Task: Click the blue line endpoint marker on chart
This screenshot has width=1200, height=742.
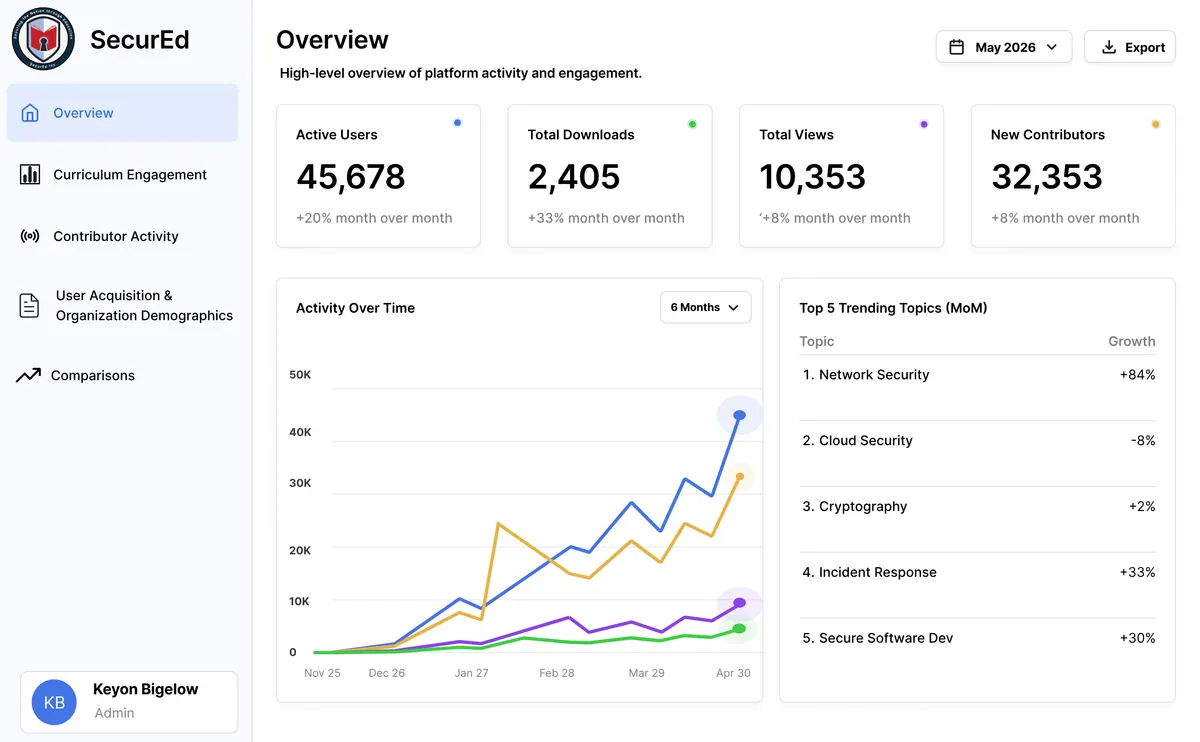Action: coord(740,415)
